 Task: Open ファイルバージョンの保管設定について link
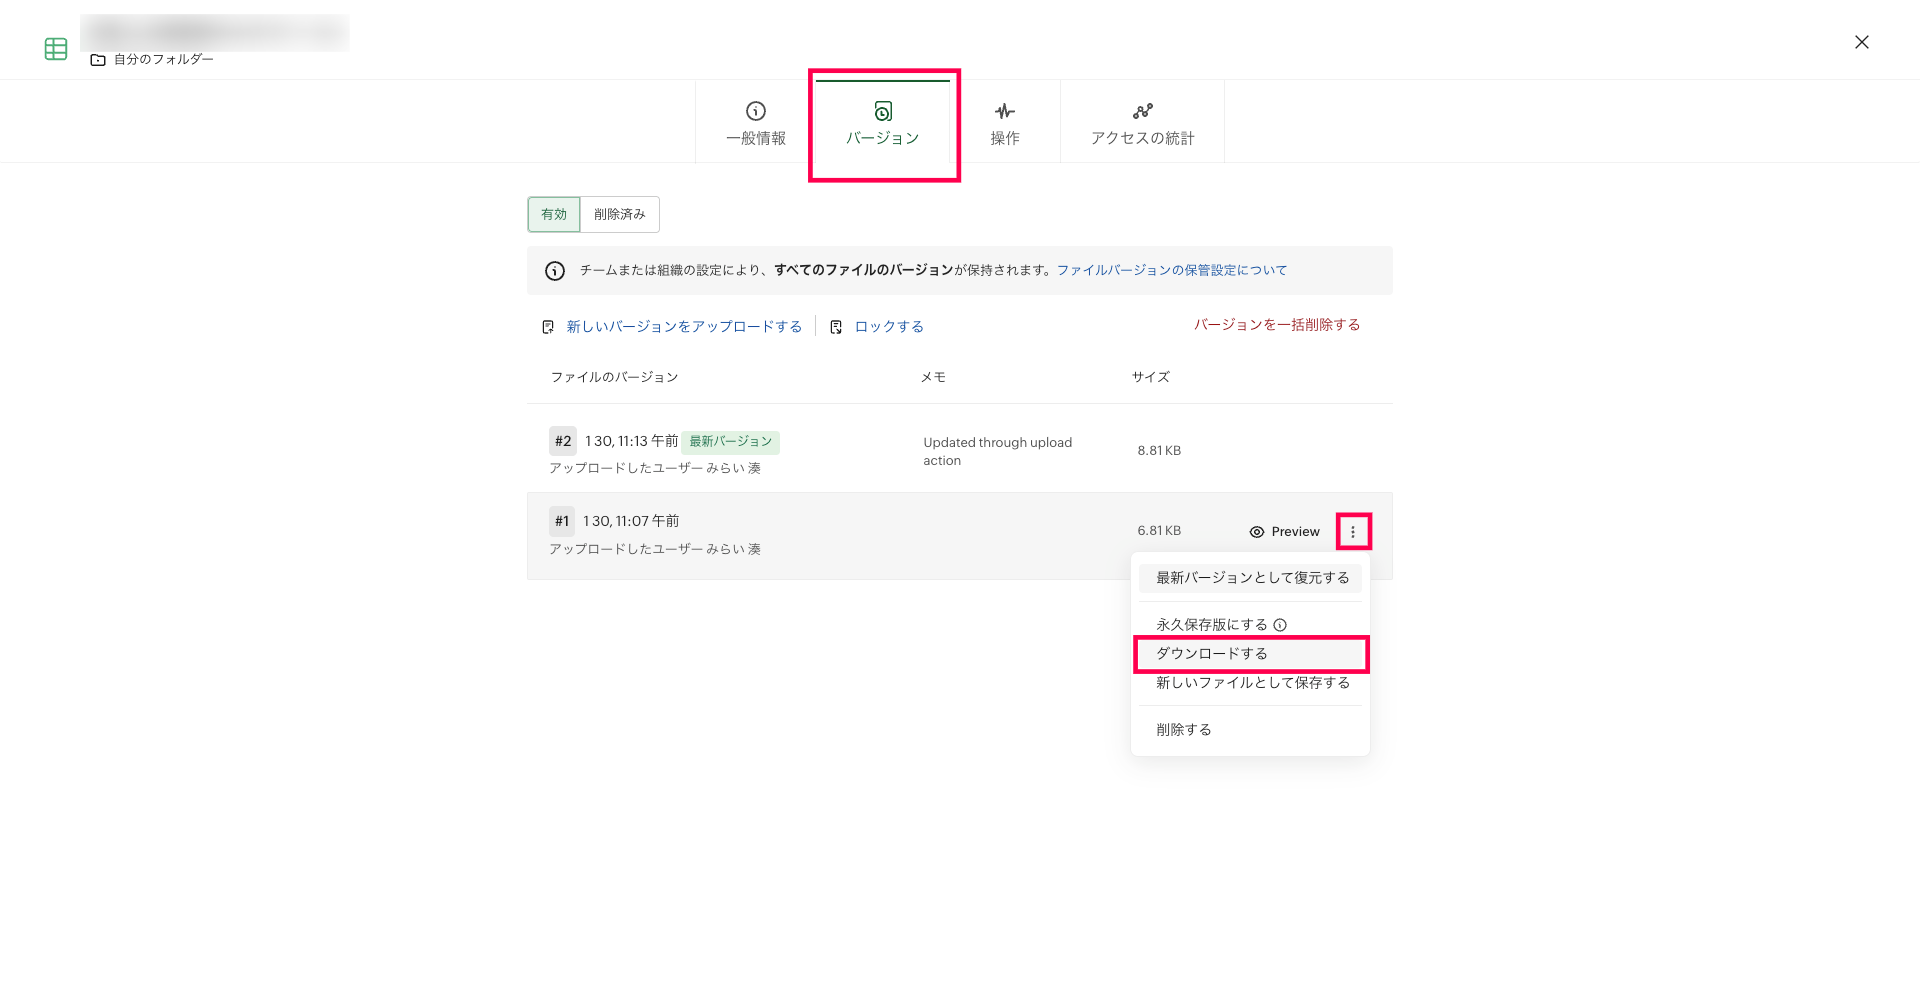(x=1171, y=270)
